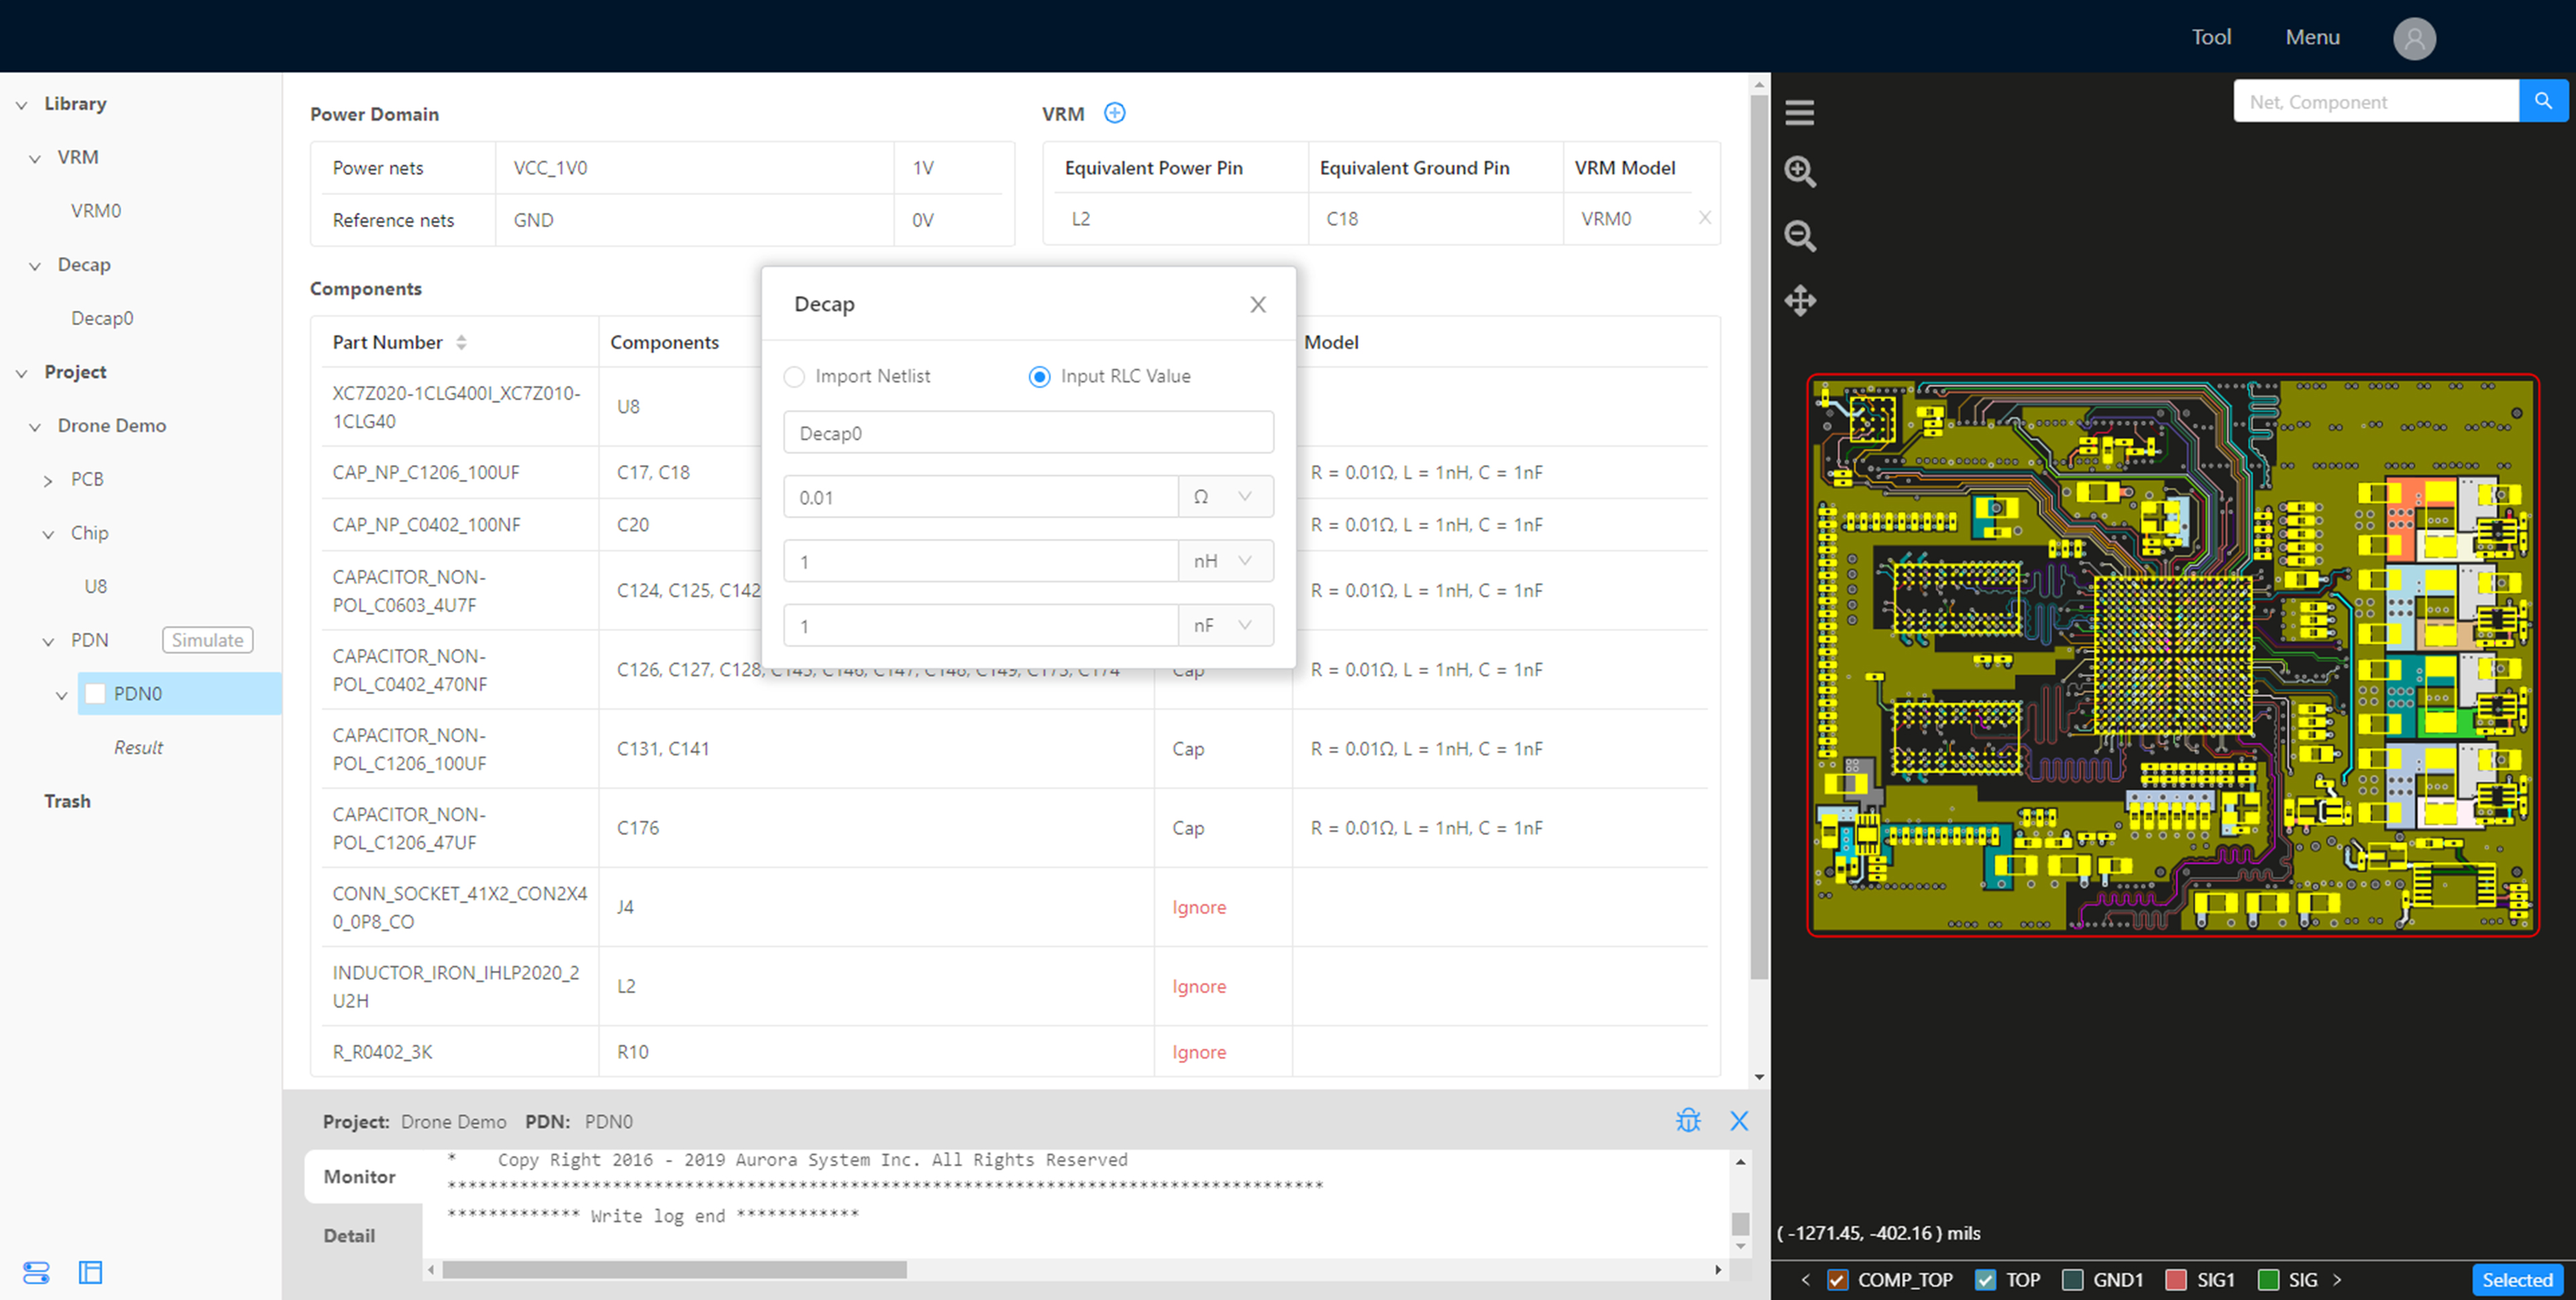Viewport: 2576px width, 1300px height.
Task: Add a VRM with plus icon
Action: tap(1114, 113)
